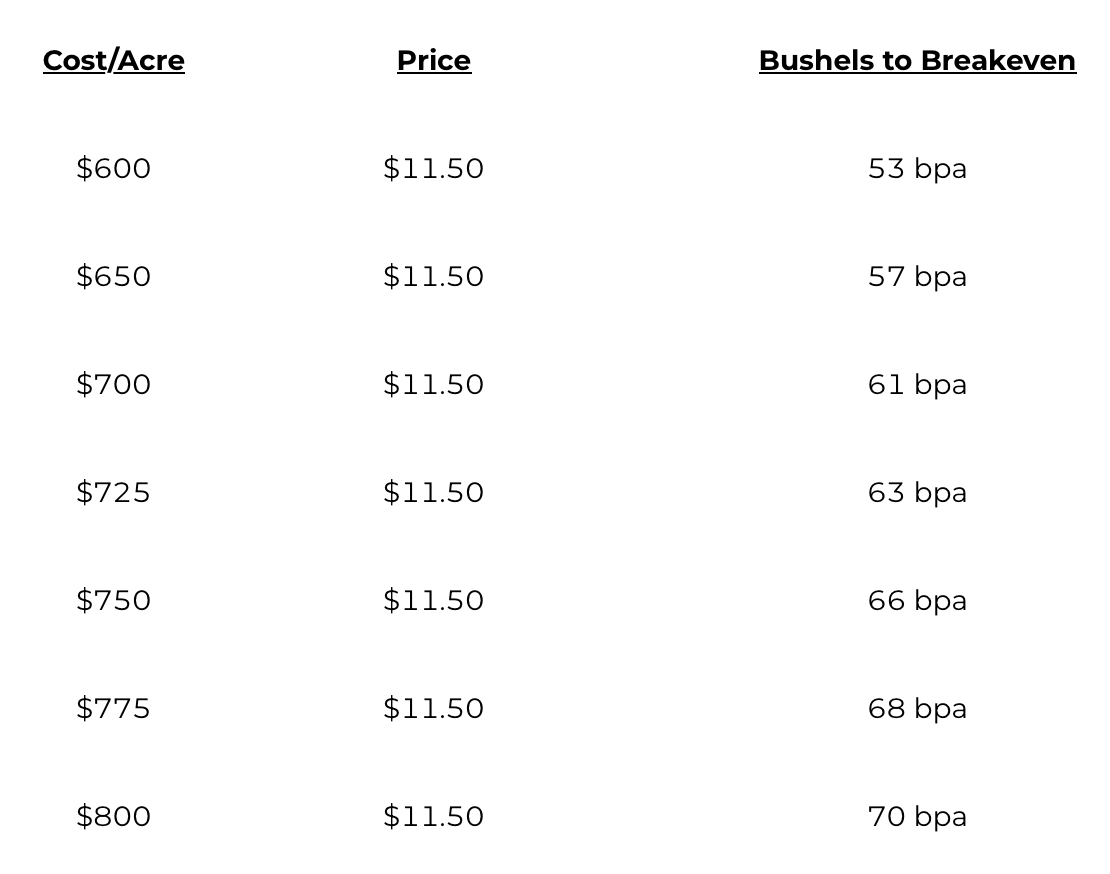The height and width of the screenshot is (874, 1110).
Task: Click the Bushels to Breakeven header
Action: [x=917, y=61]
